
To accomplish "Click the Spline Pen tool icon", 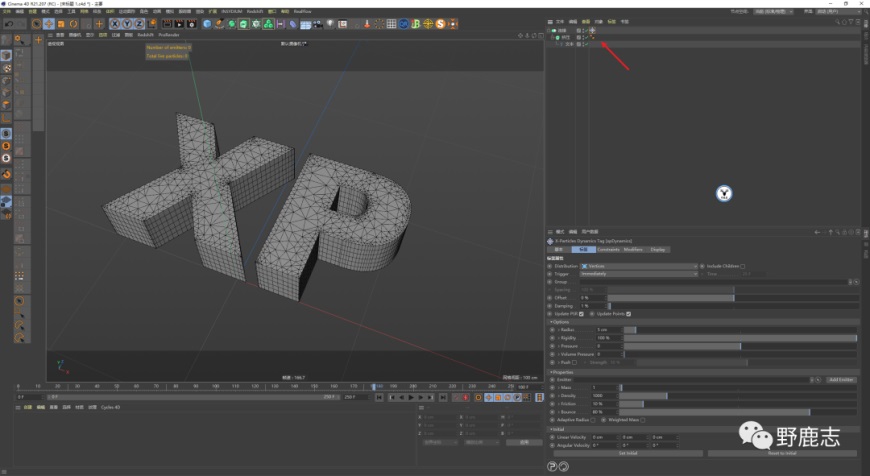I will click(x=219, y=24).
